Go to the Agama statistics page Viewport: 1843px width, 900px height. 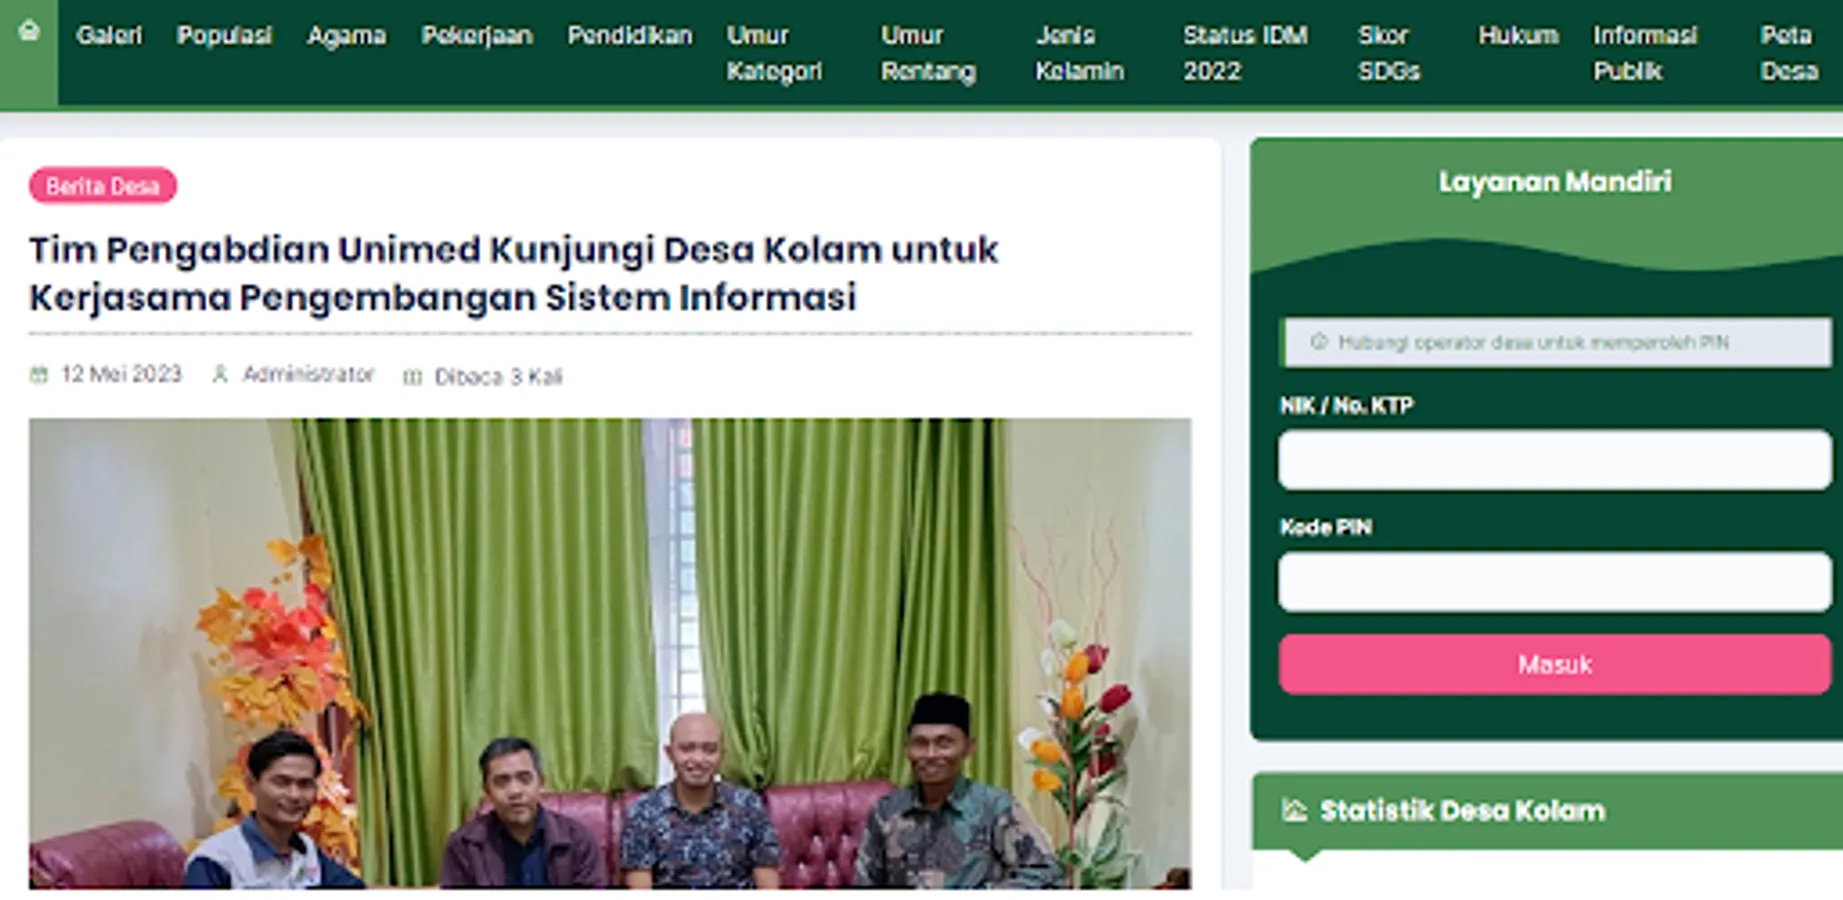(x=346, y=36)
